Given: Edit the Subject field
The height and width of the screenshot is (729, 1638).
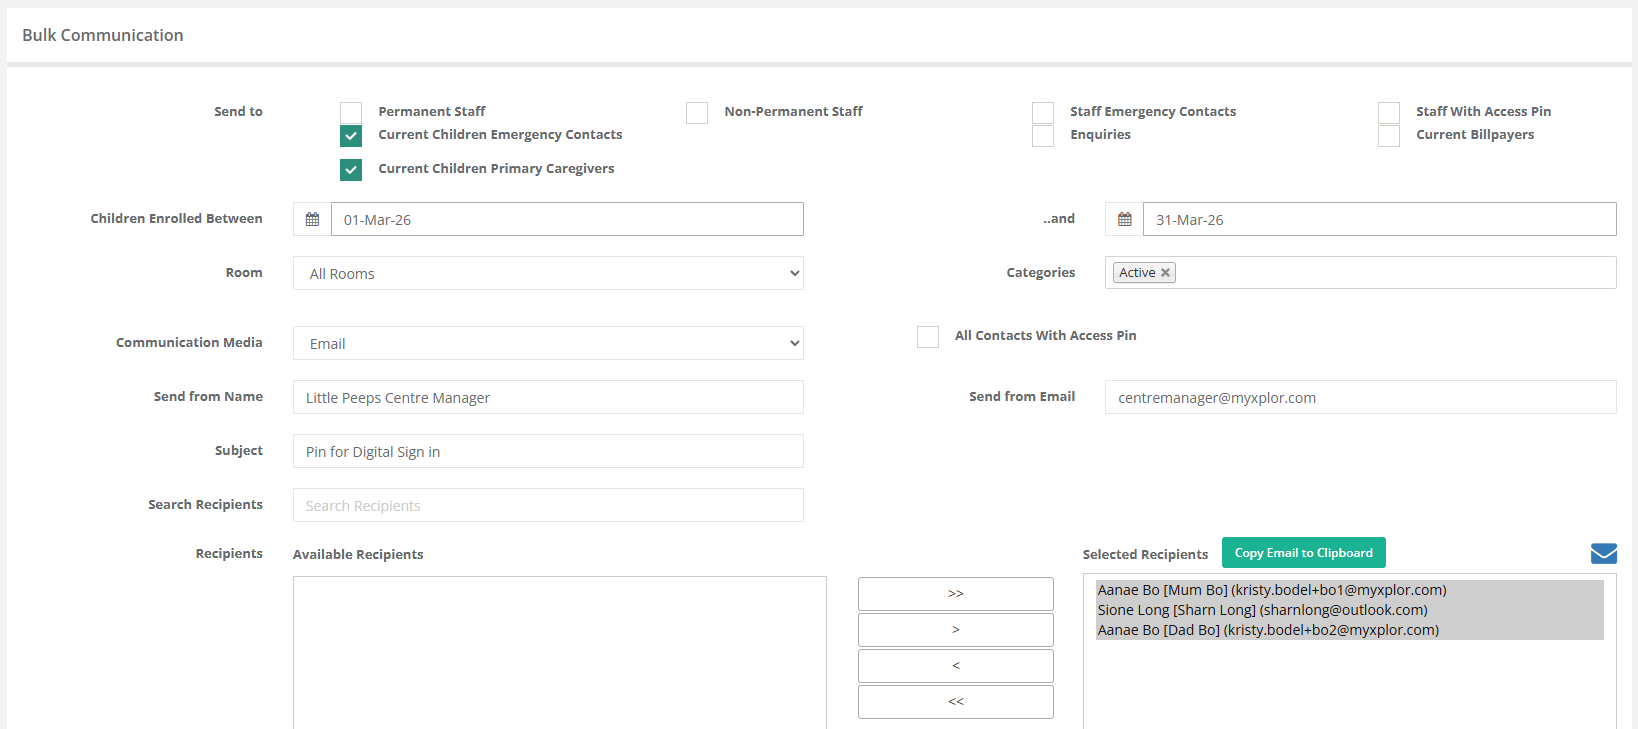Looking at the screenshot, I should 548,451.
